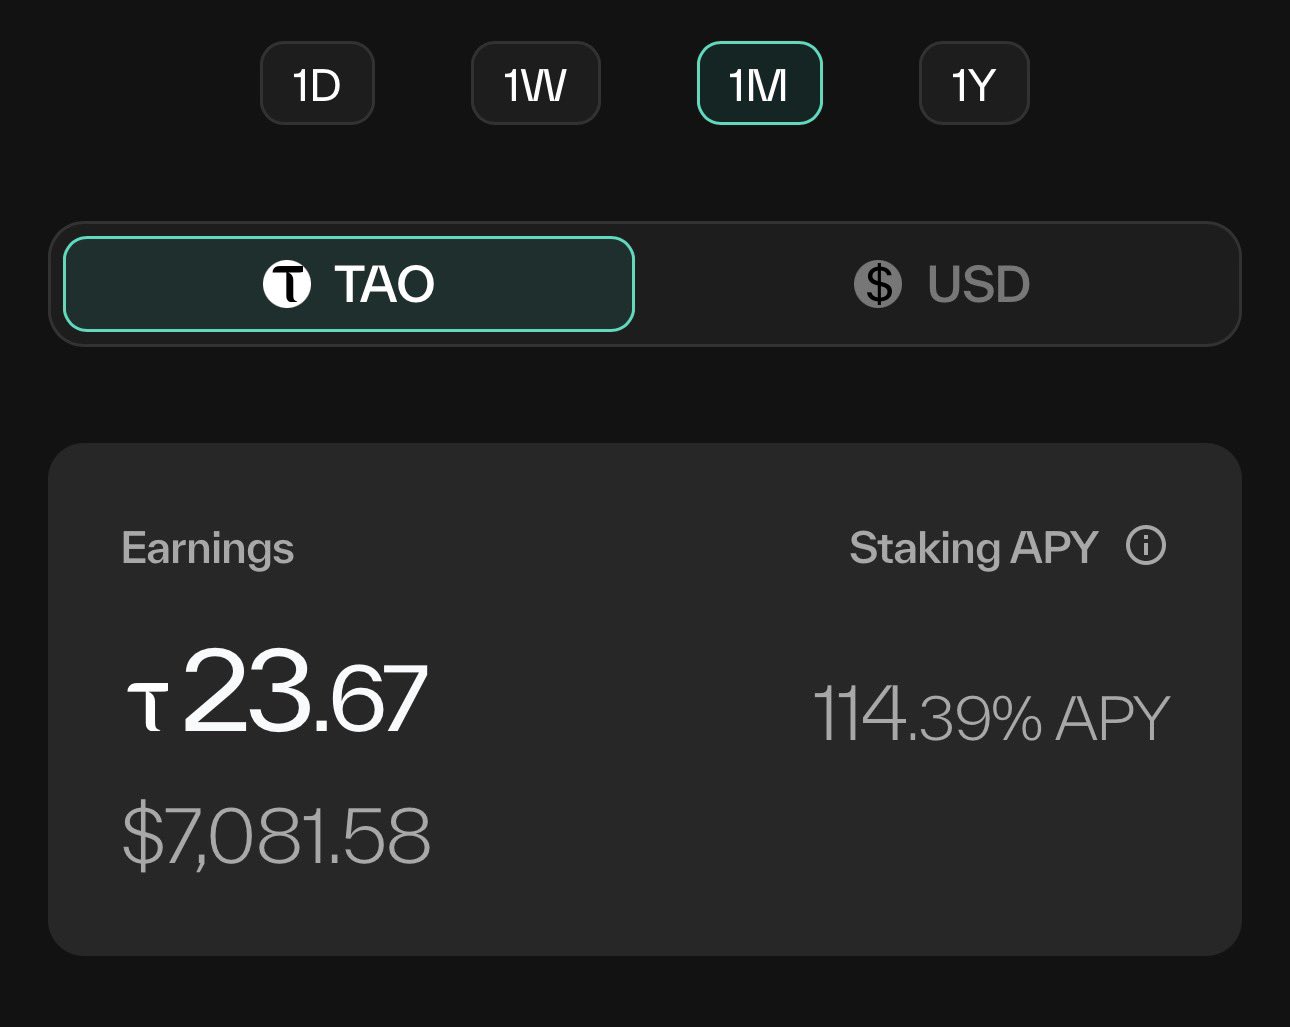Click the 114.39% APY figure
Screen dimensions: 1290x1027
point(927,716)
